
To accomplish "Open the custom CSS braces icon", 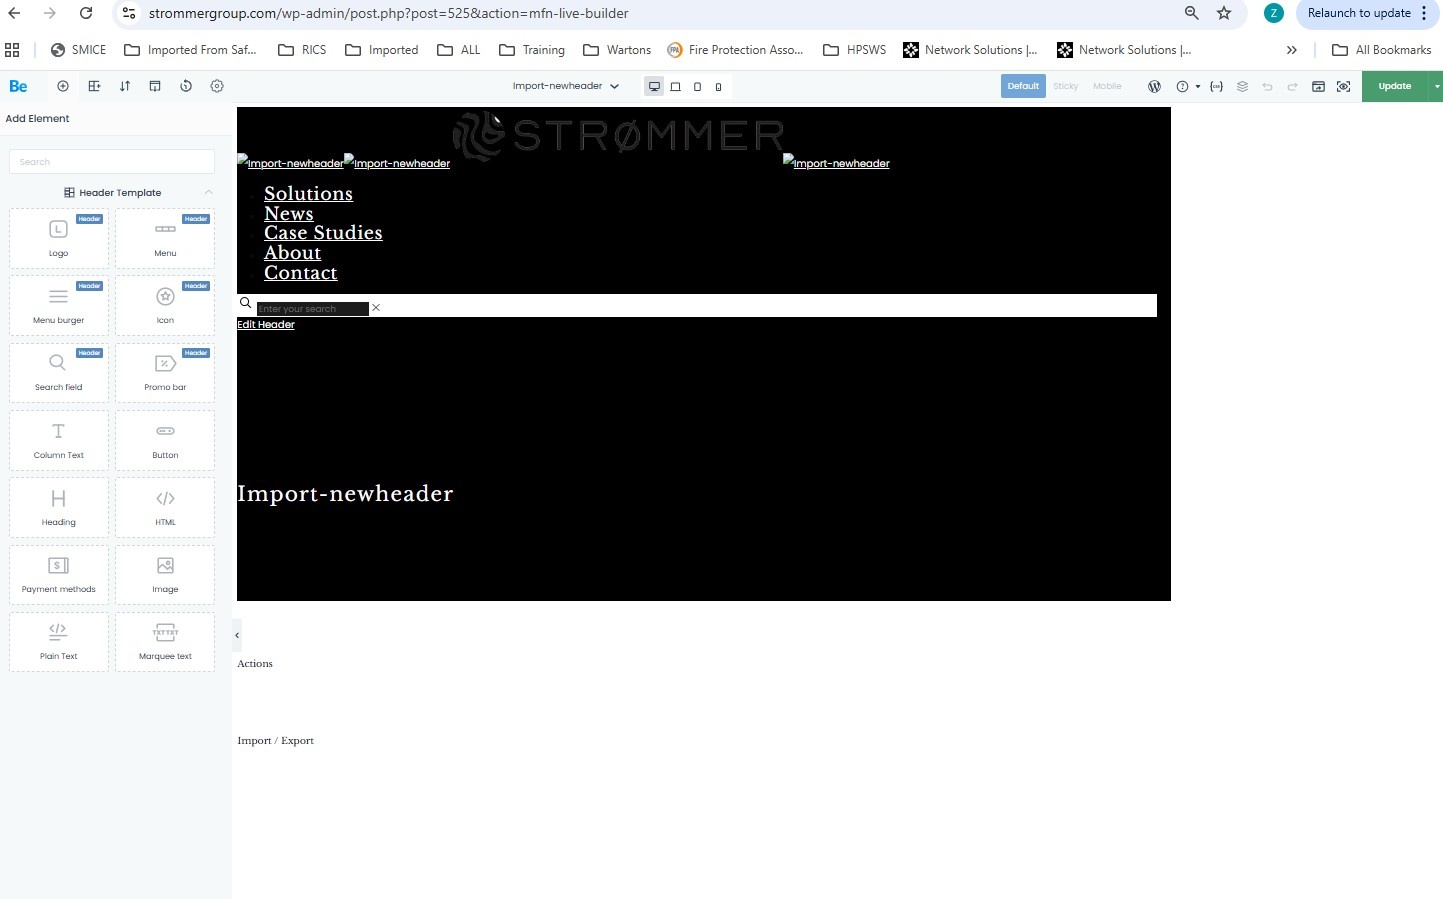I will pyautogui.click(x=1216, y=86).
